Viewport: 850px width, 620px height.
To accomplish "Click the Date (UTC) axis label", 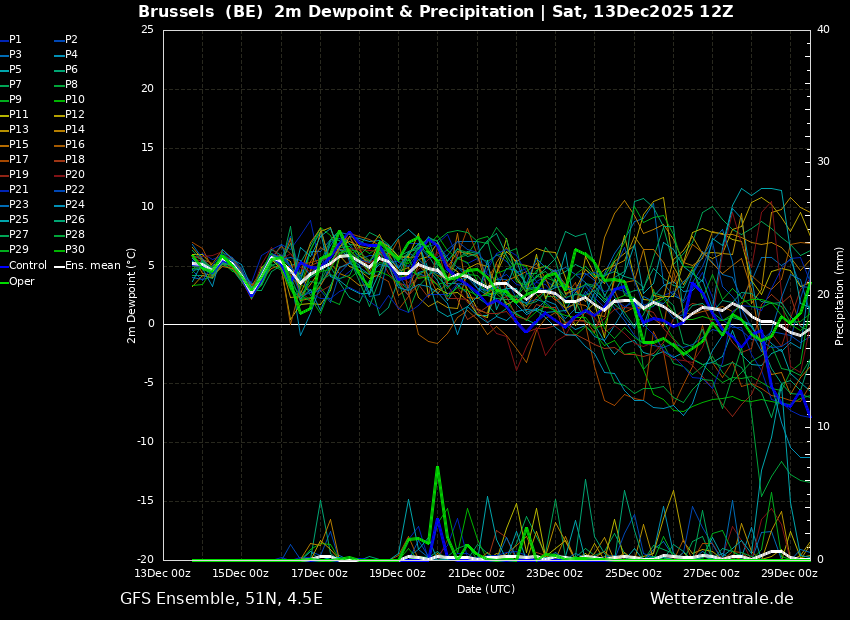I will point(486,589).
